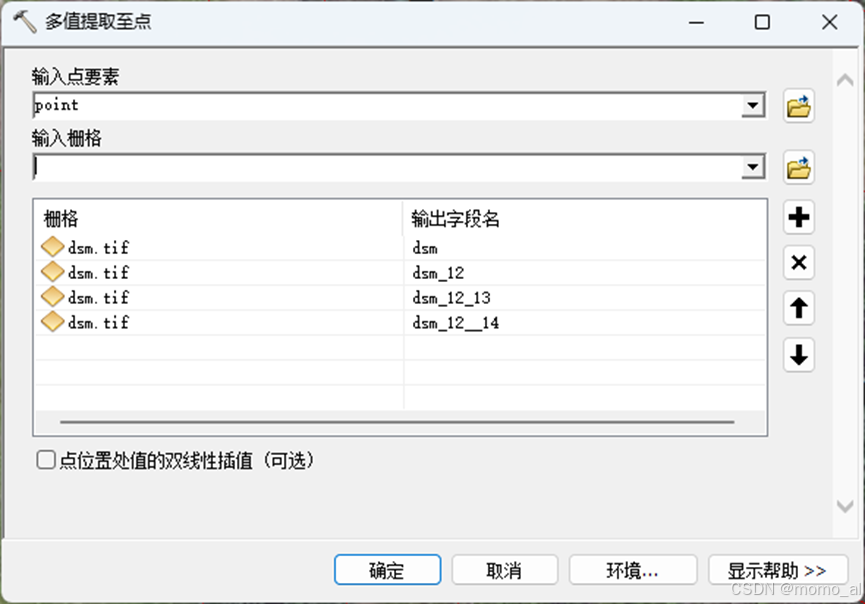The image size is (865, 604).
Task: Open the 输入栅格 dropdown arrow
Action: (x=752, y=167)
